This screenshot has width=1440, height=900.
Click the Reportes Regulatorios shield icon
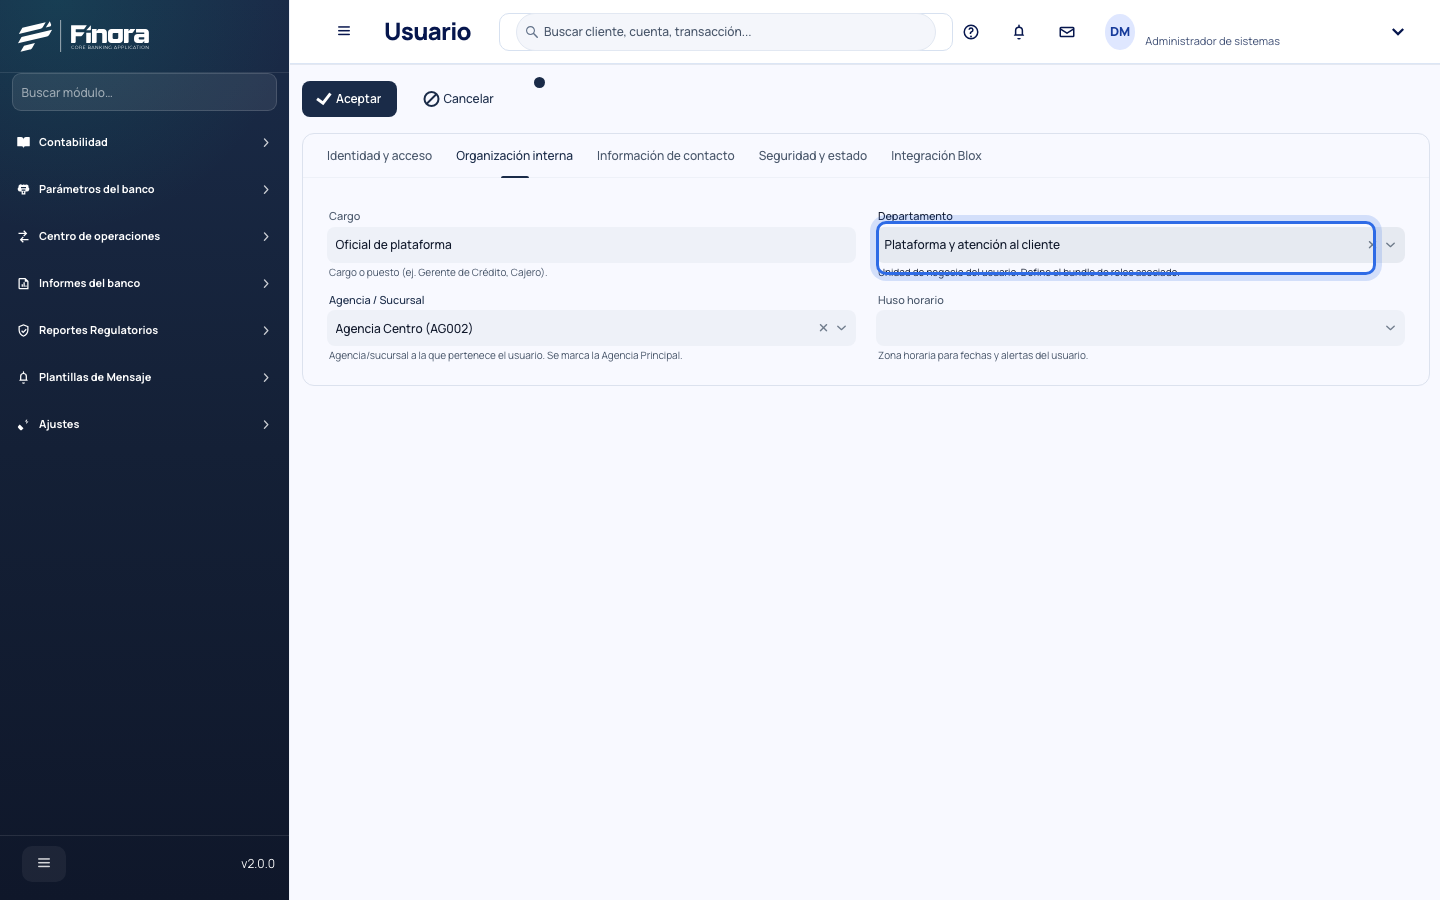tap(24, 330)
